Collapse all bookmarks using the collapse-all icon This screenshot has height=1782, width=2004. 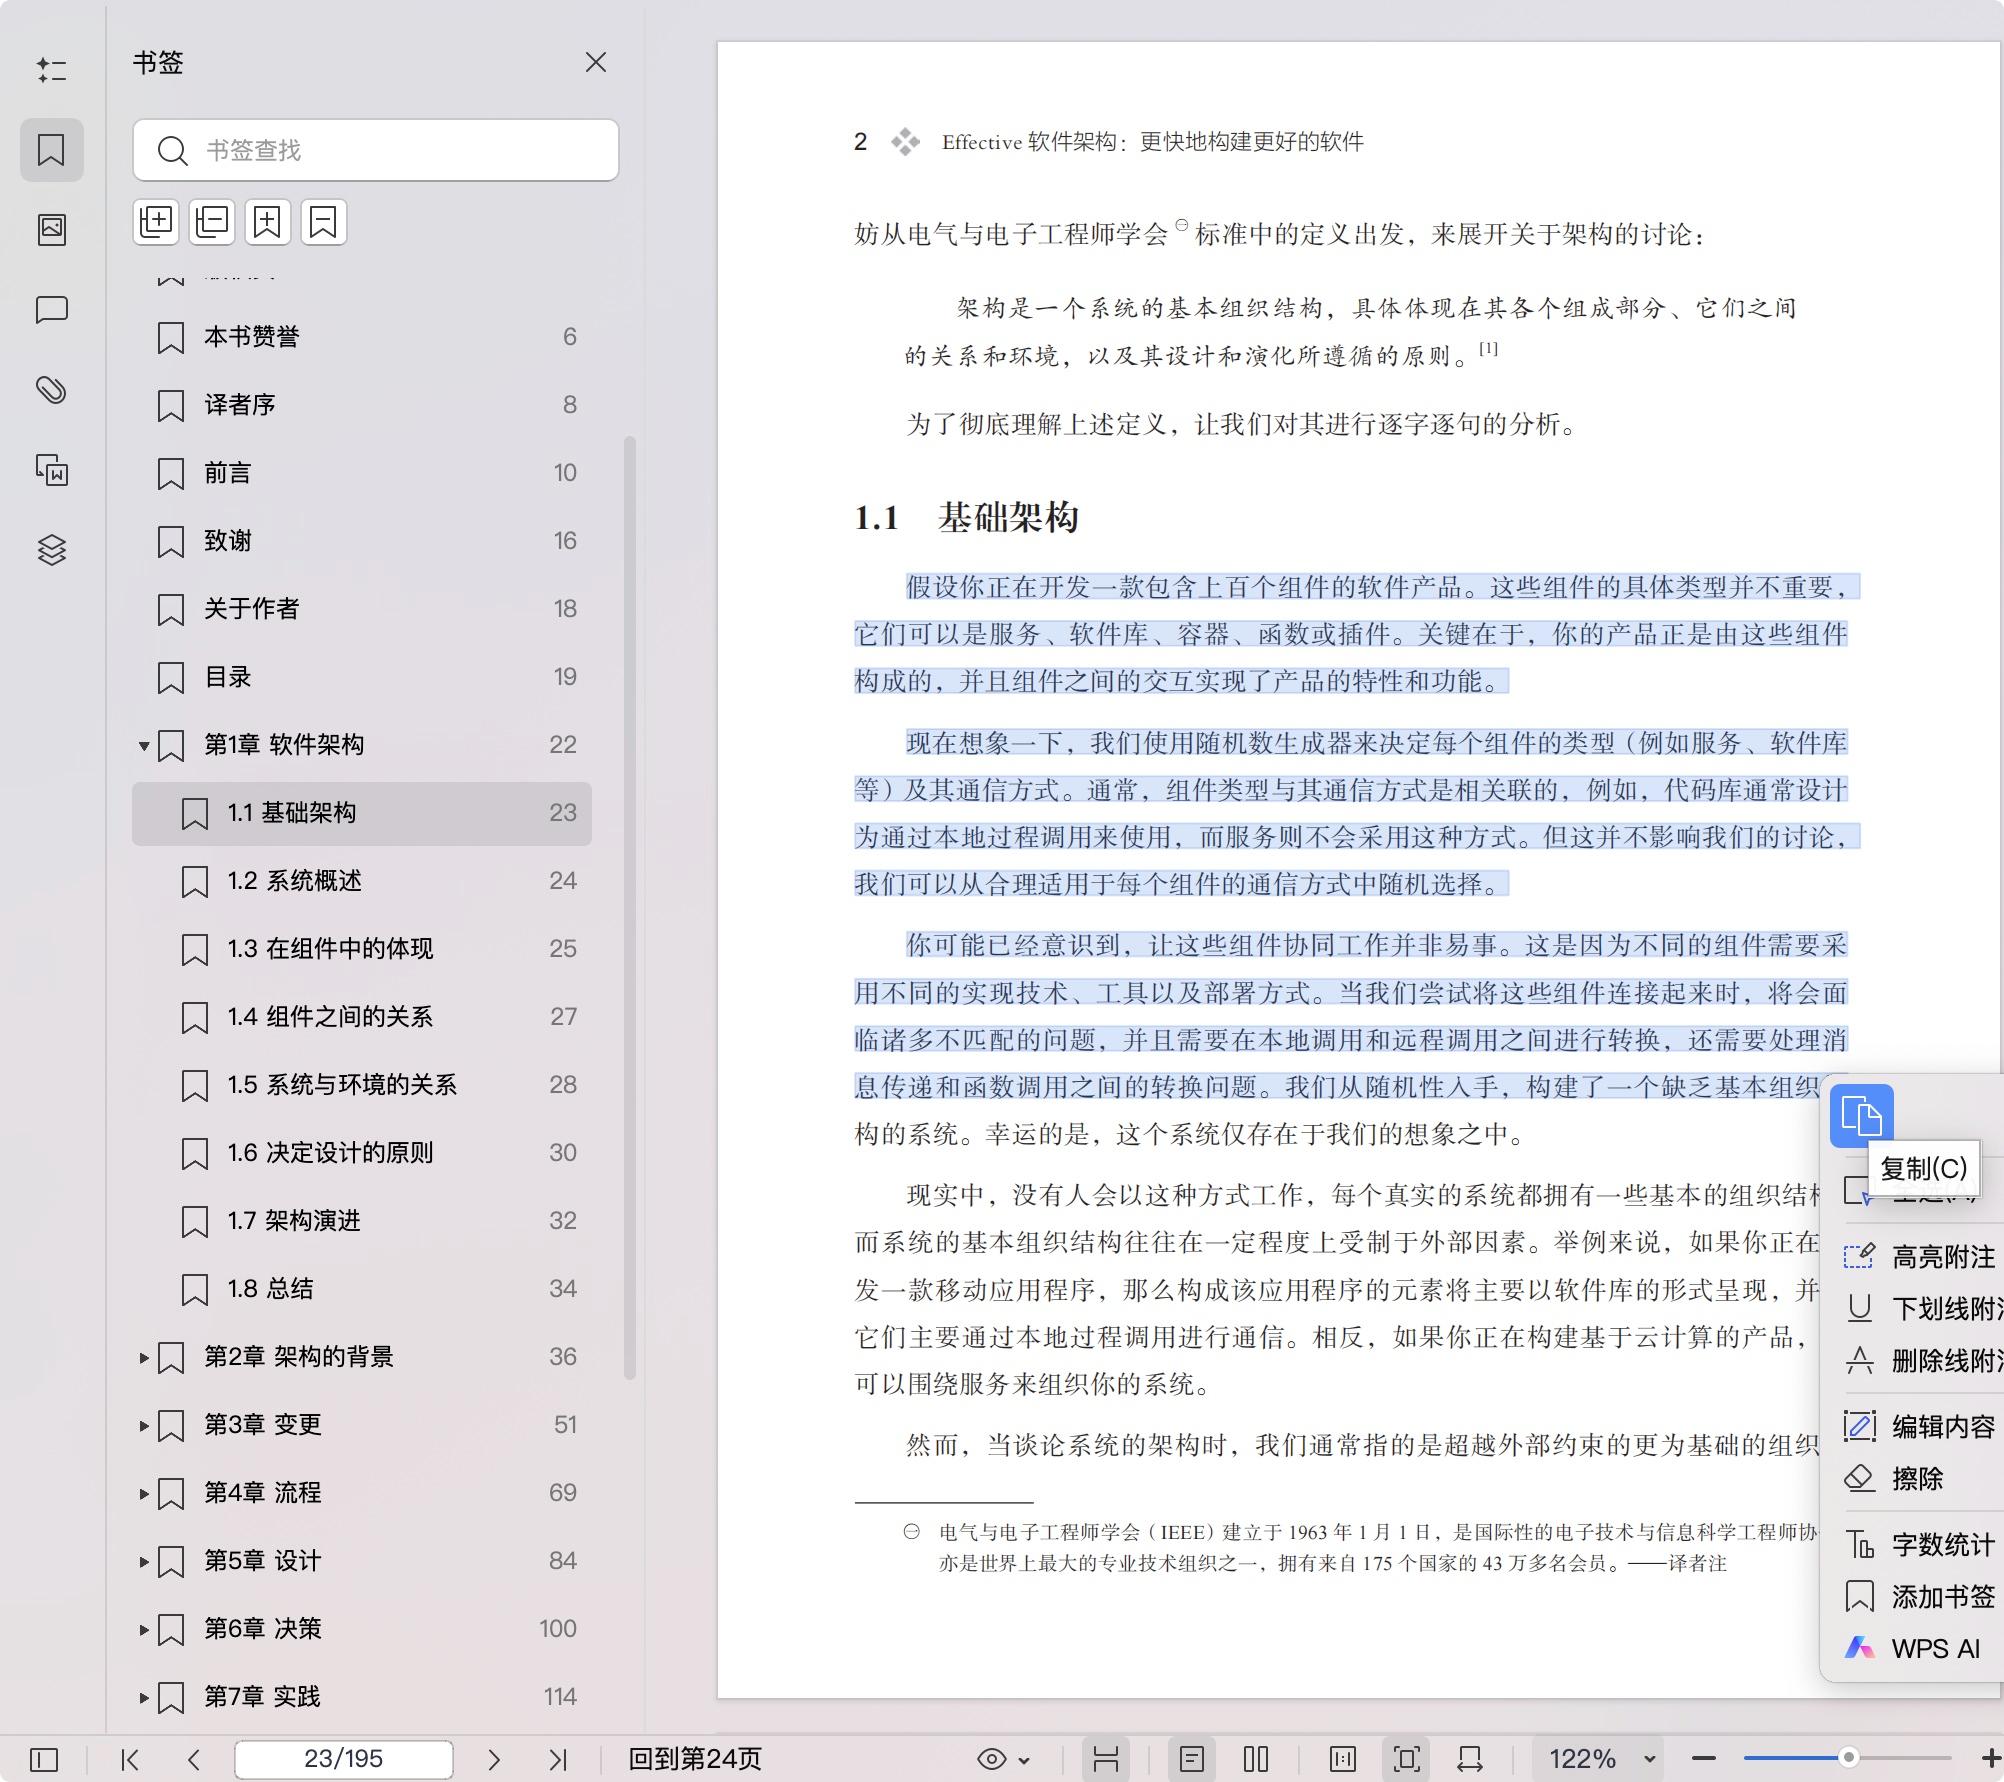pyautogui.click(x=211, y=221)
